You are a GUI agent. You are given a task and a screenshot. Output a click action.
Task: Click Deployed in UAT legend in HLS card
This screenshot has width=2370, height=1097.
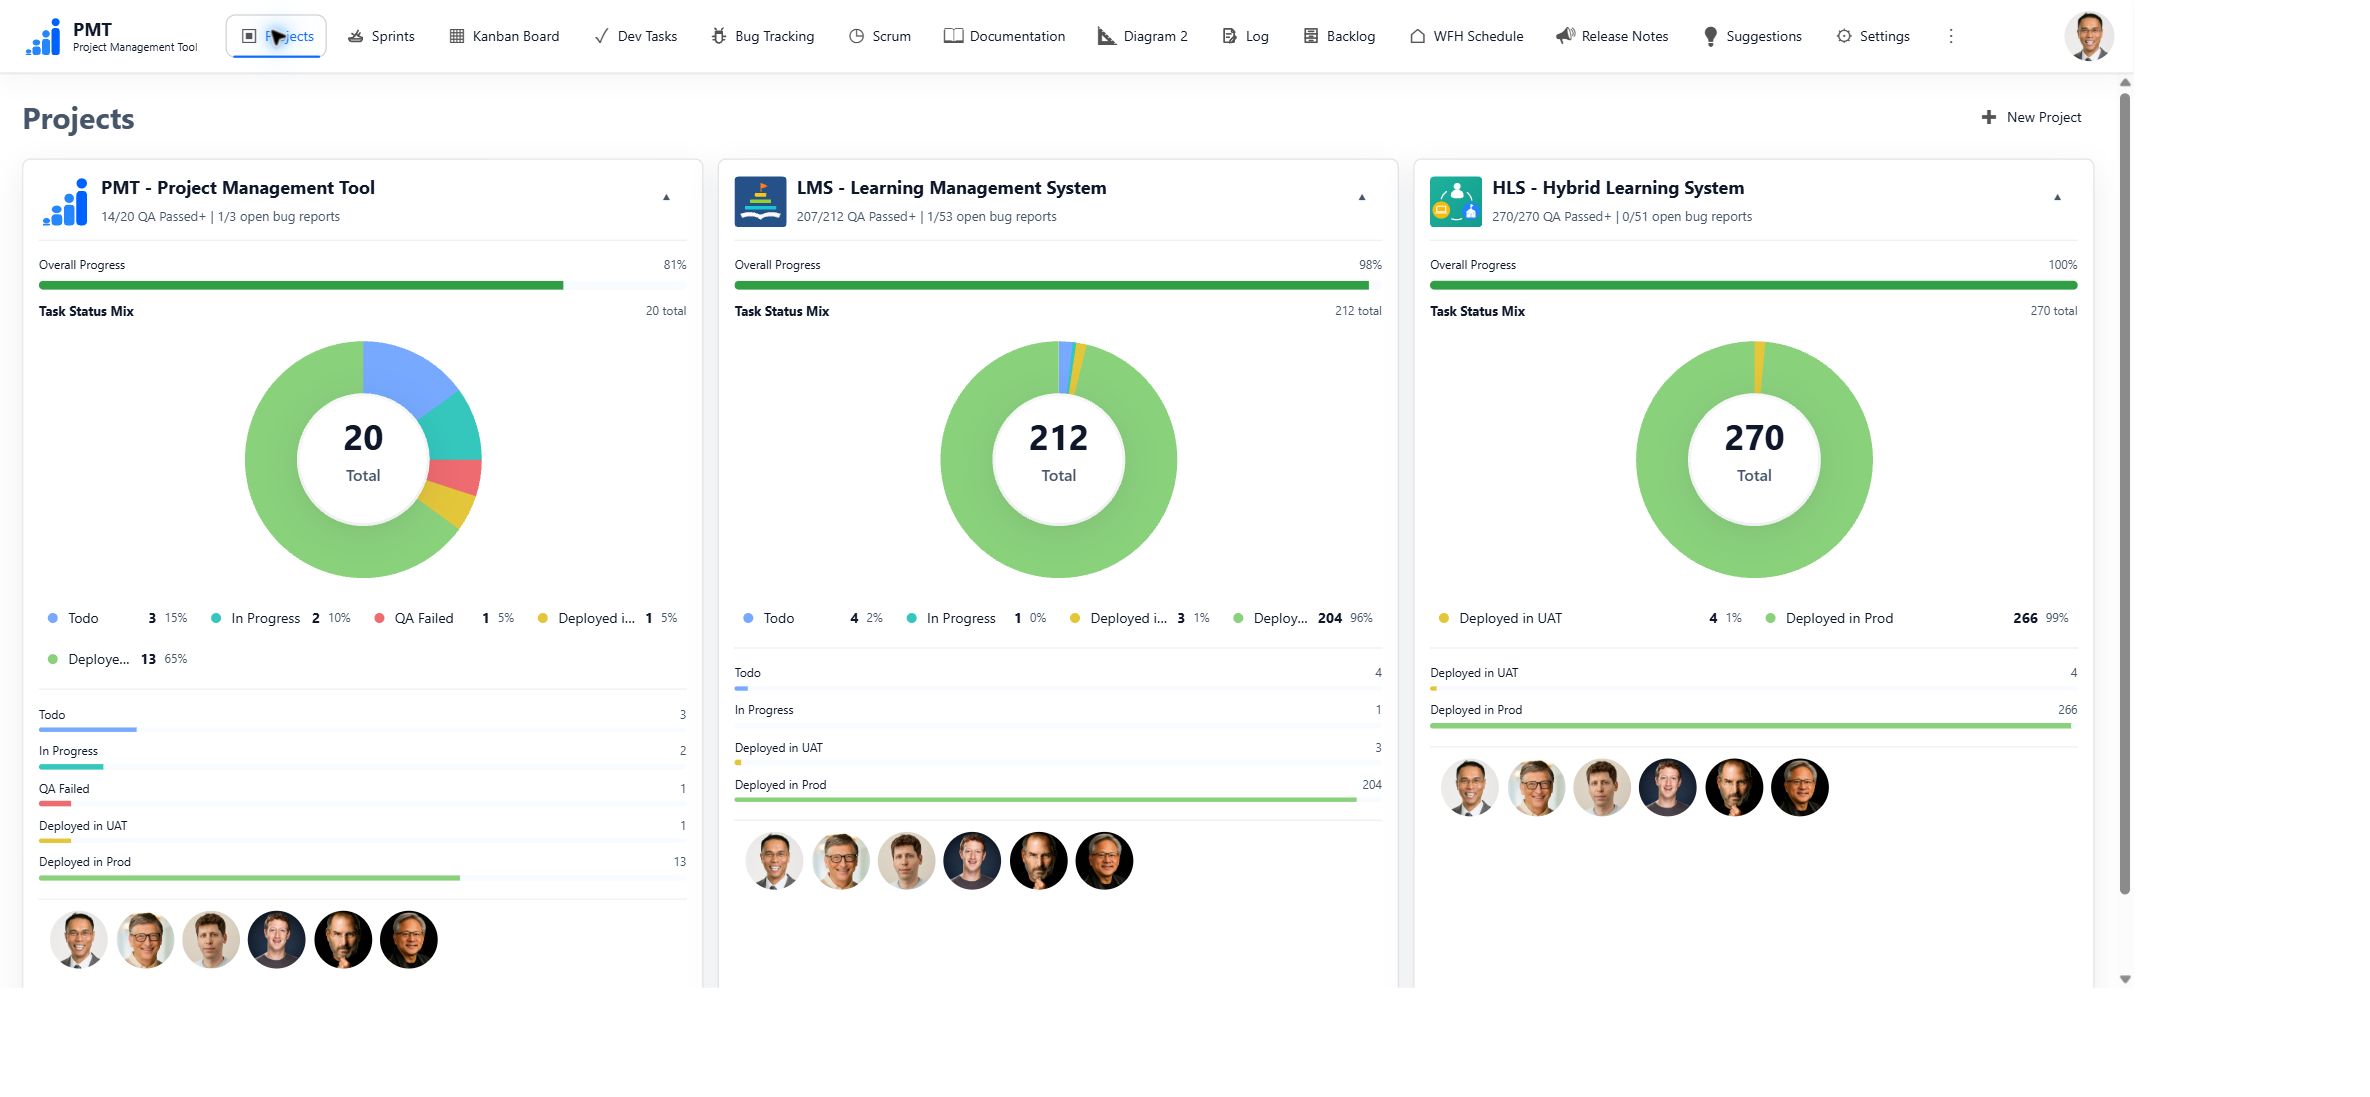[x=1590, y=618]
